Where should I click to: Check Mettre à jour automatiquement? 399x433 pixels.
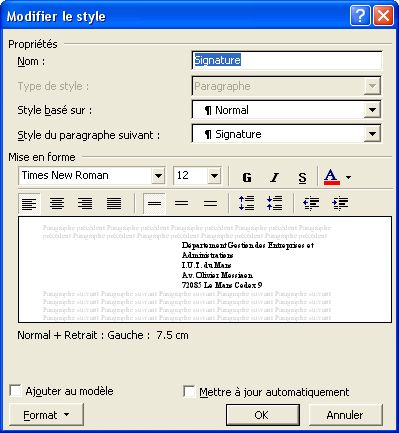[x=189, y=391]
